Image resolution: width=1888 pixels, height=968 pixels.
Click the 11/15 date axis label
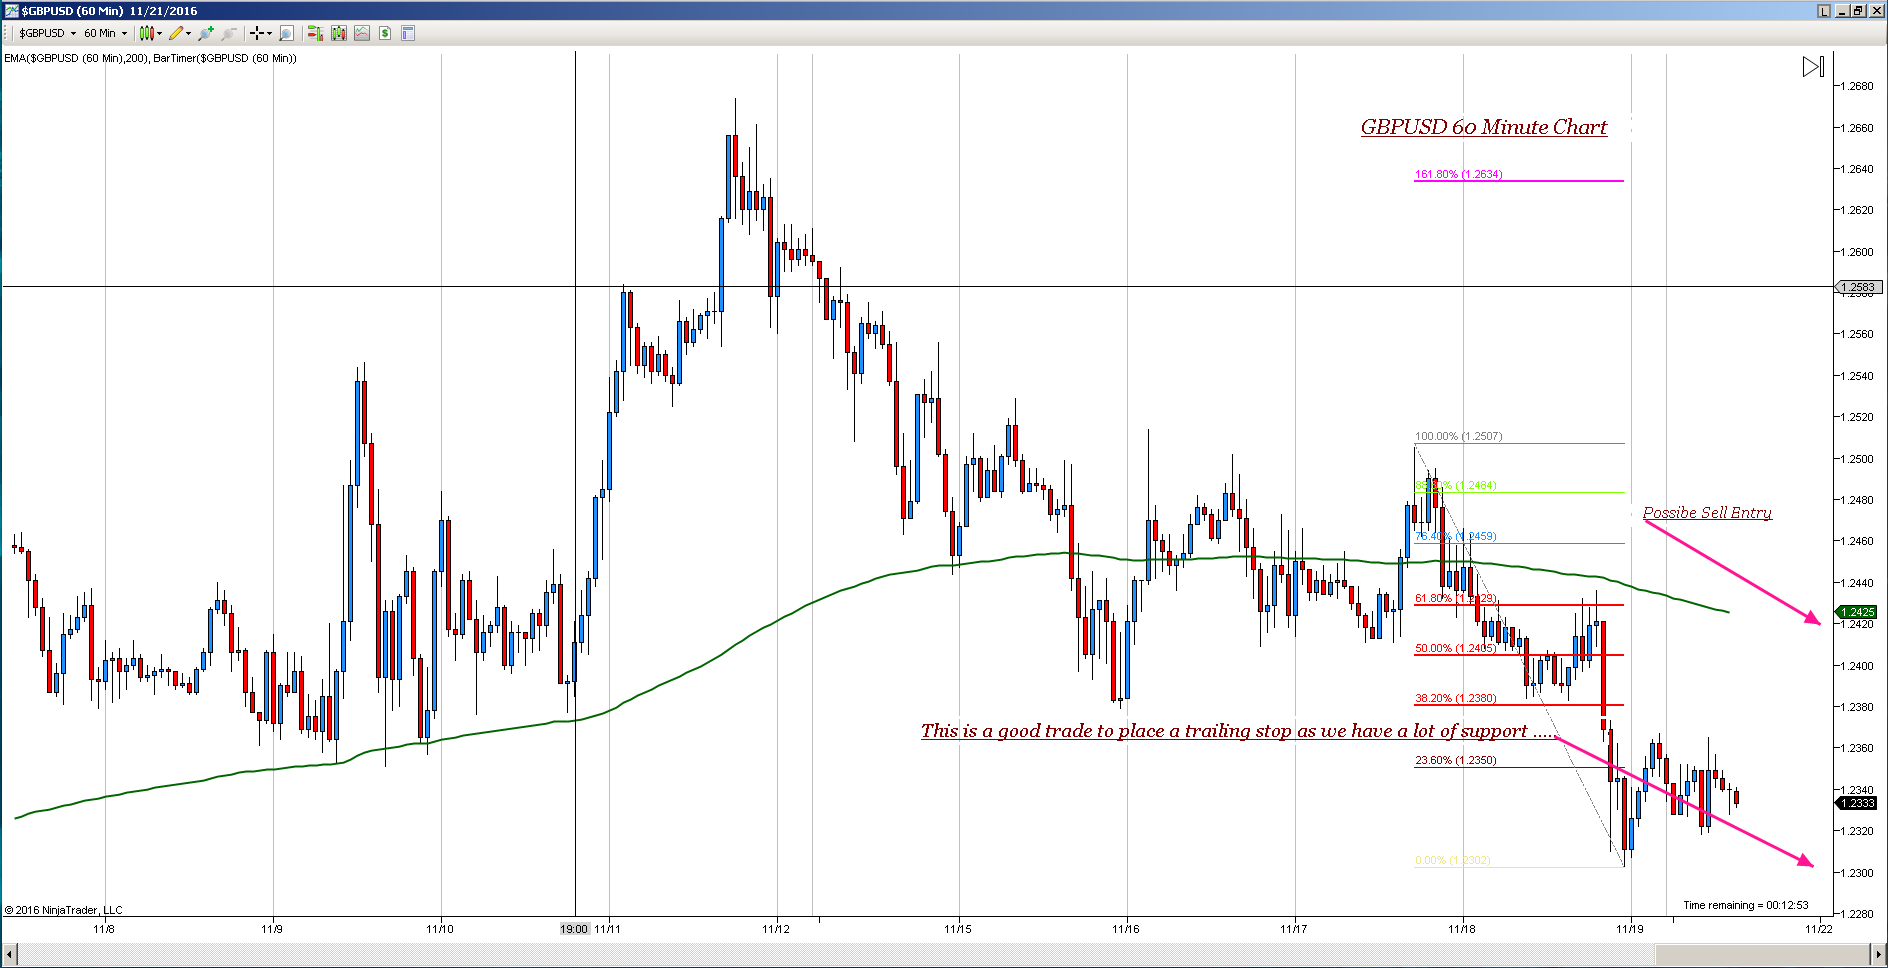958,929
